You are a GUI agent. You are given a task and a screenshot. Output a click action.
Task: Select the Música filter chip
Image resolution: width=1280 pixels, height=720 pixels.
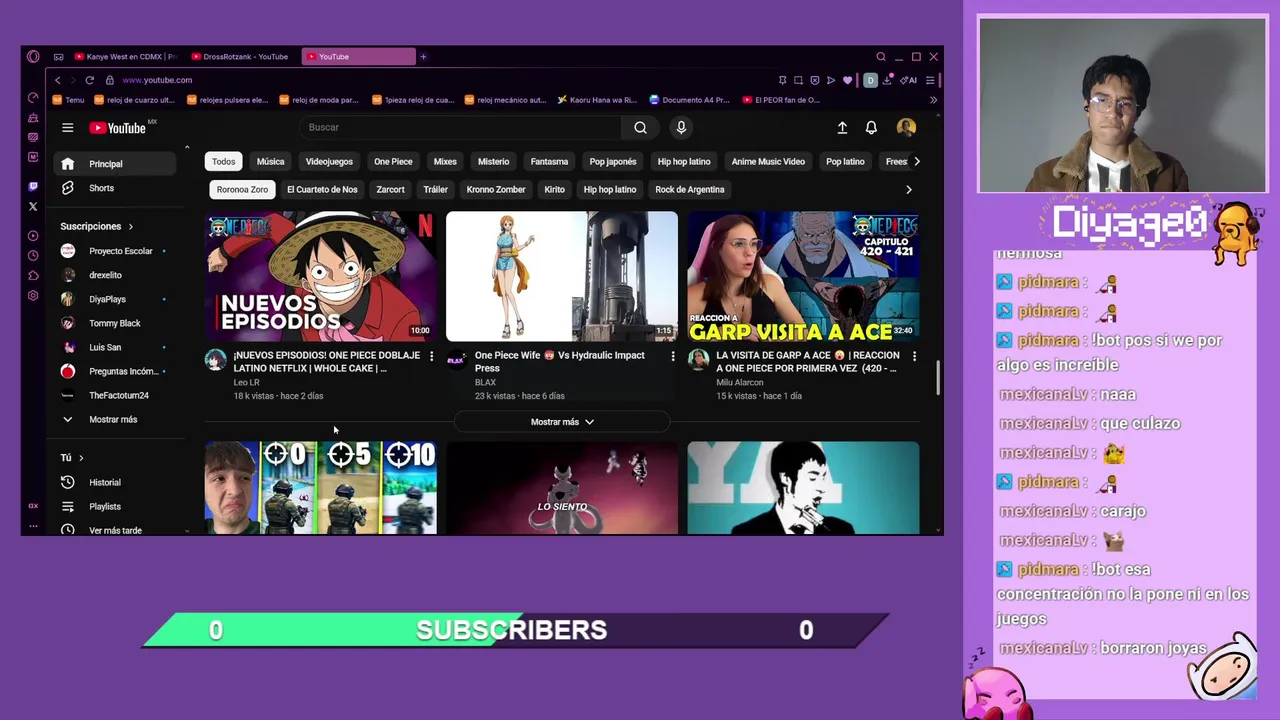click(270, 161)
